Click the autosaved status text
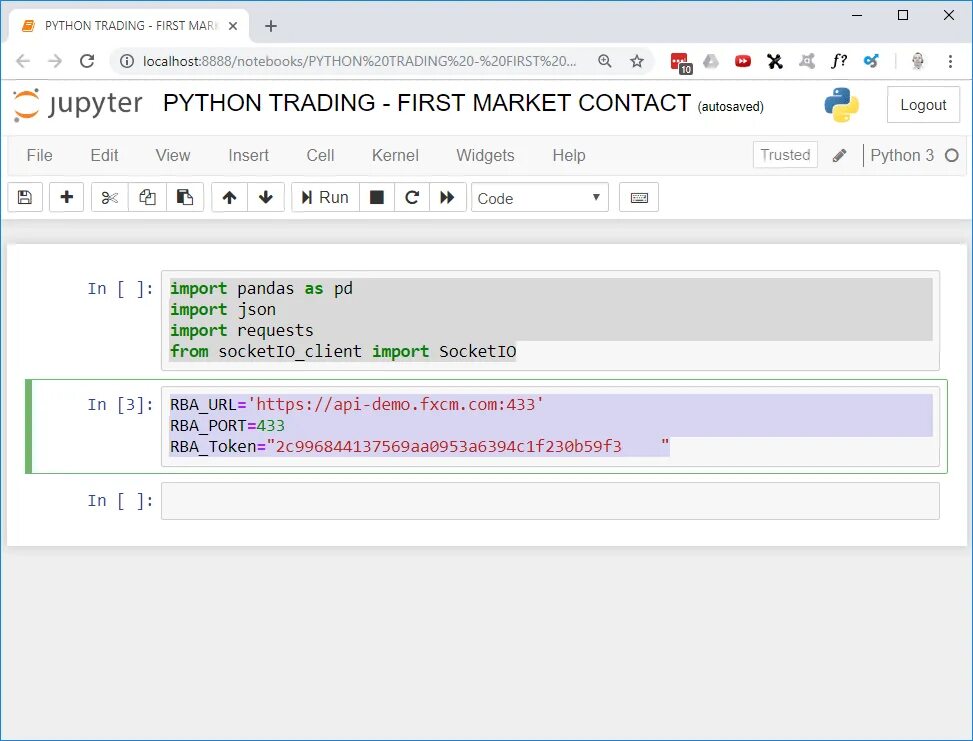The height and width of the screenshot is (741, 973). [x=730, y=106]
